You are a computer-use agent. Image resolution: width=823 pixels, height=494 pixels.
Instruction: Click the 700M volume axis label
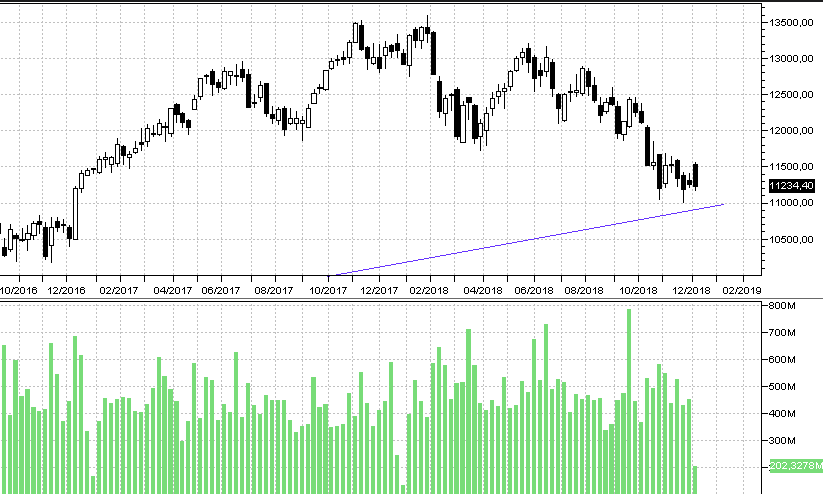point(782,332)
